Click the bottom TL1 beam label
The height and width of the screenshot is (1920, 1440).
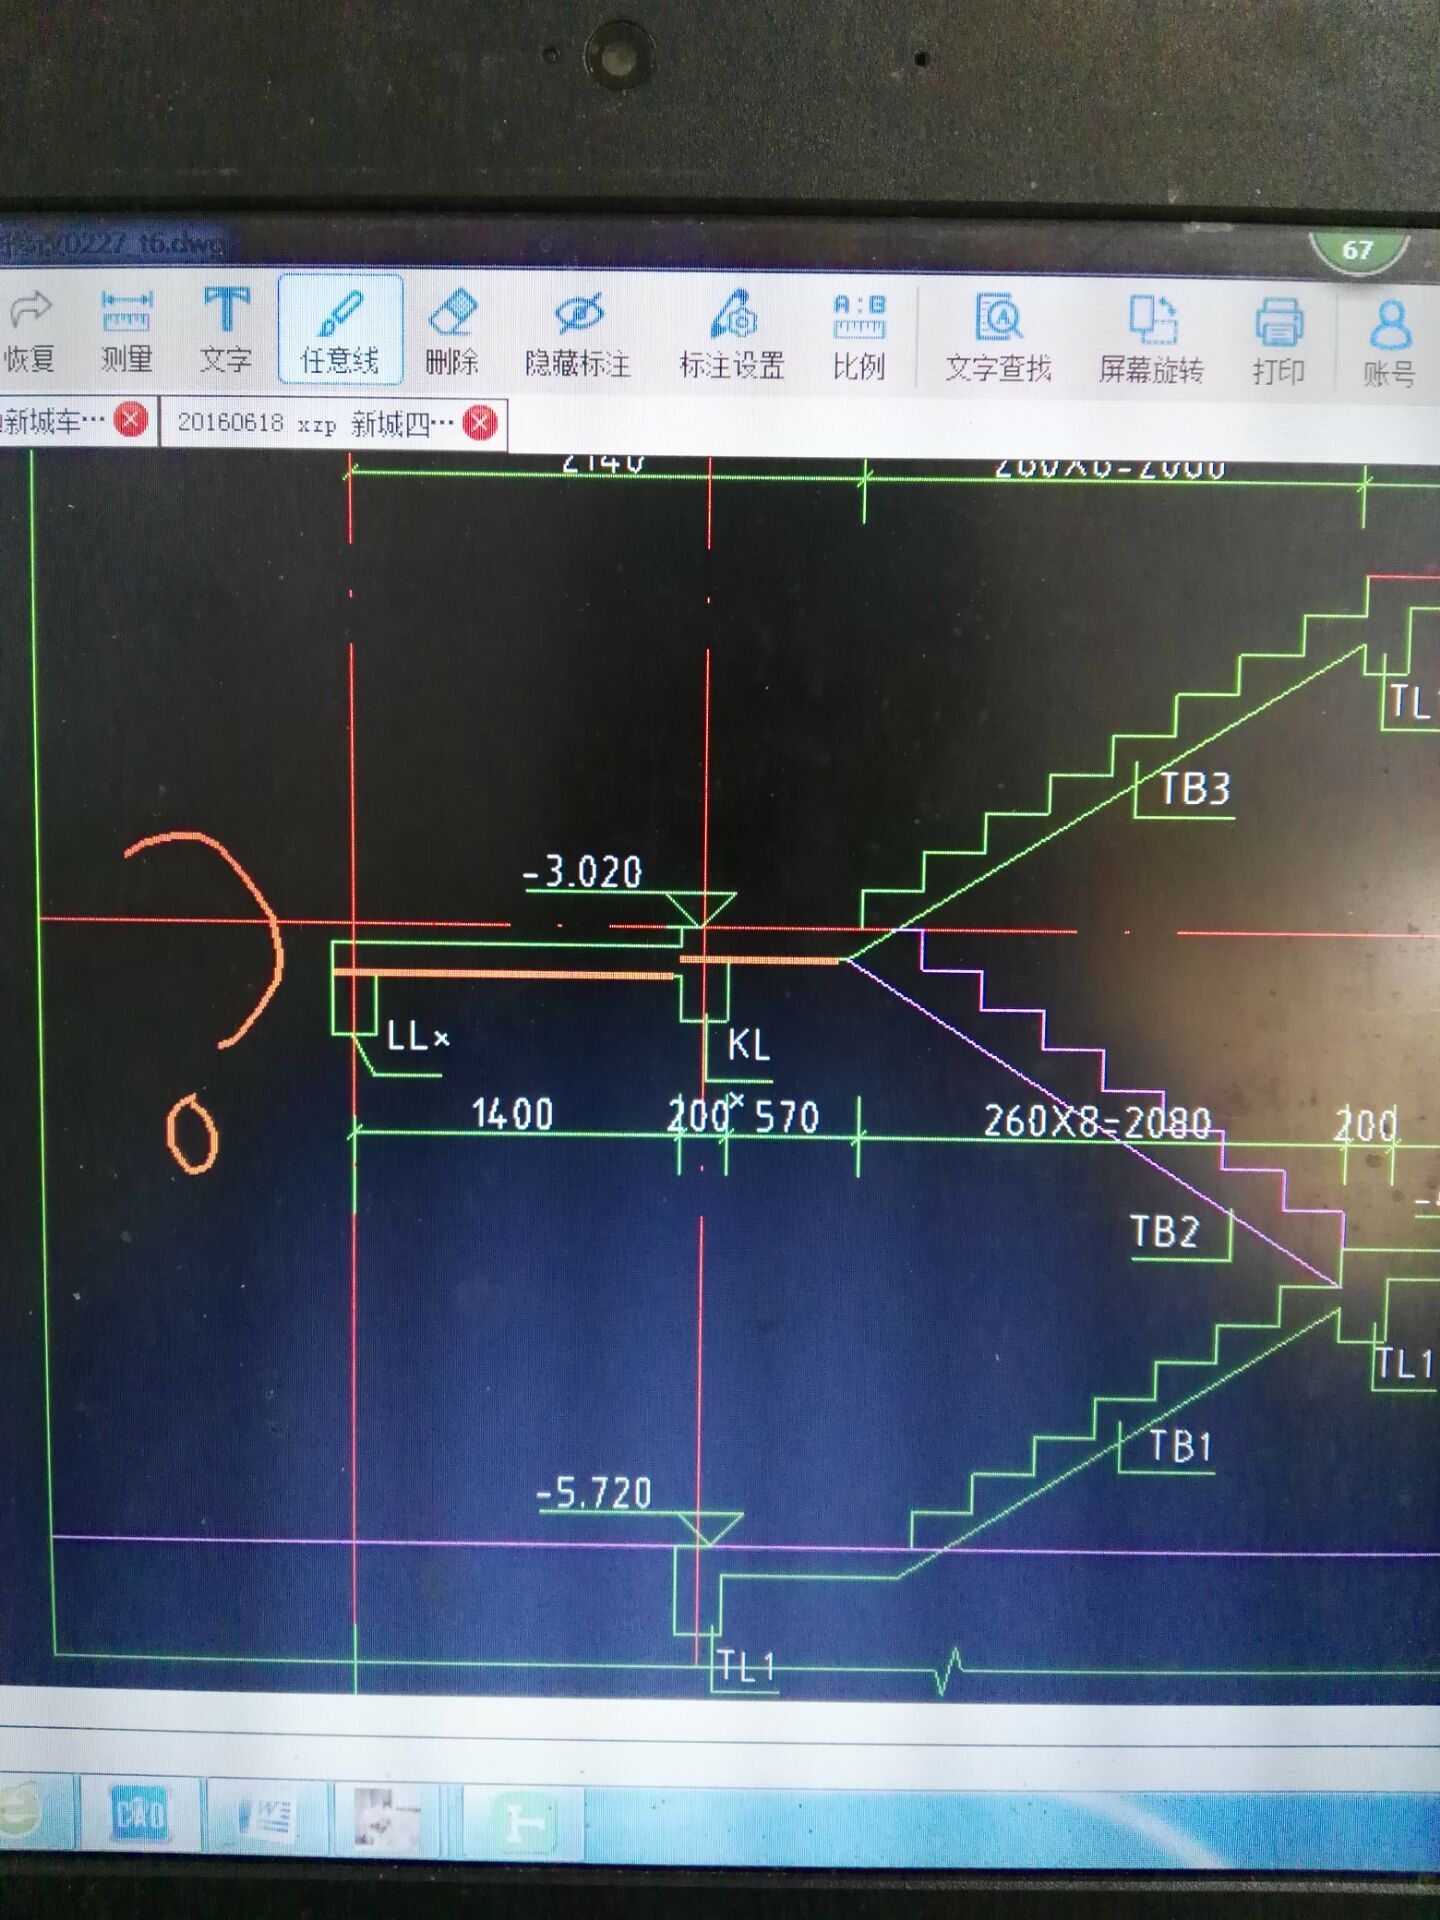[747, 1667]
